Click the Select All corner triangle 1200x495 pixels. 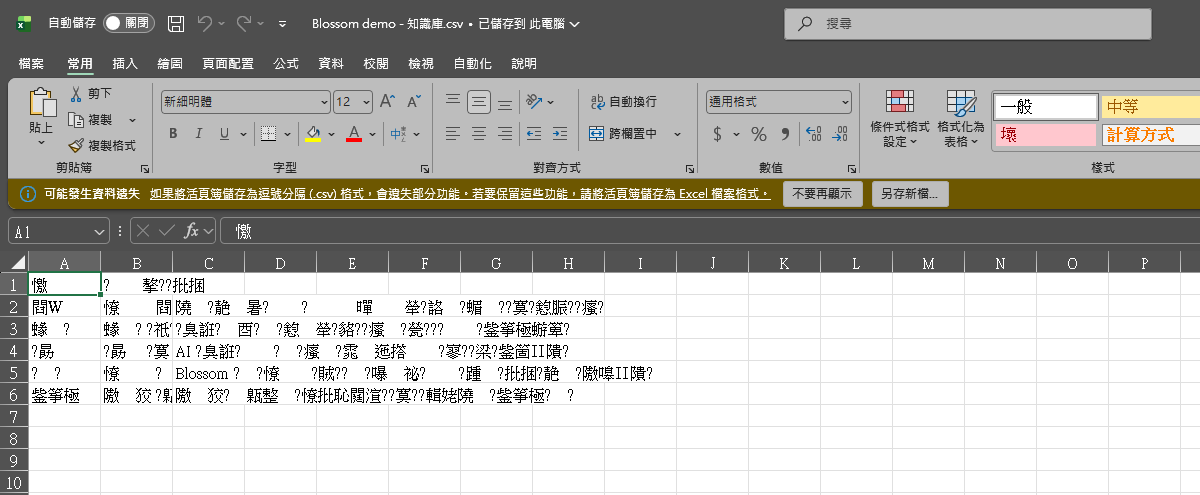tap(14, 262)
